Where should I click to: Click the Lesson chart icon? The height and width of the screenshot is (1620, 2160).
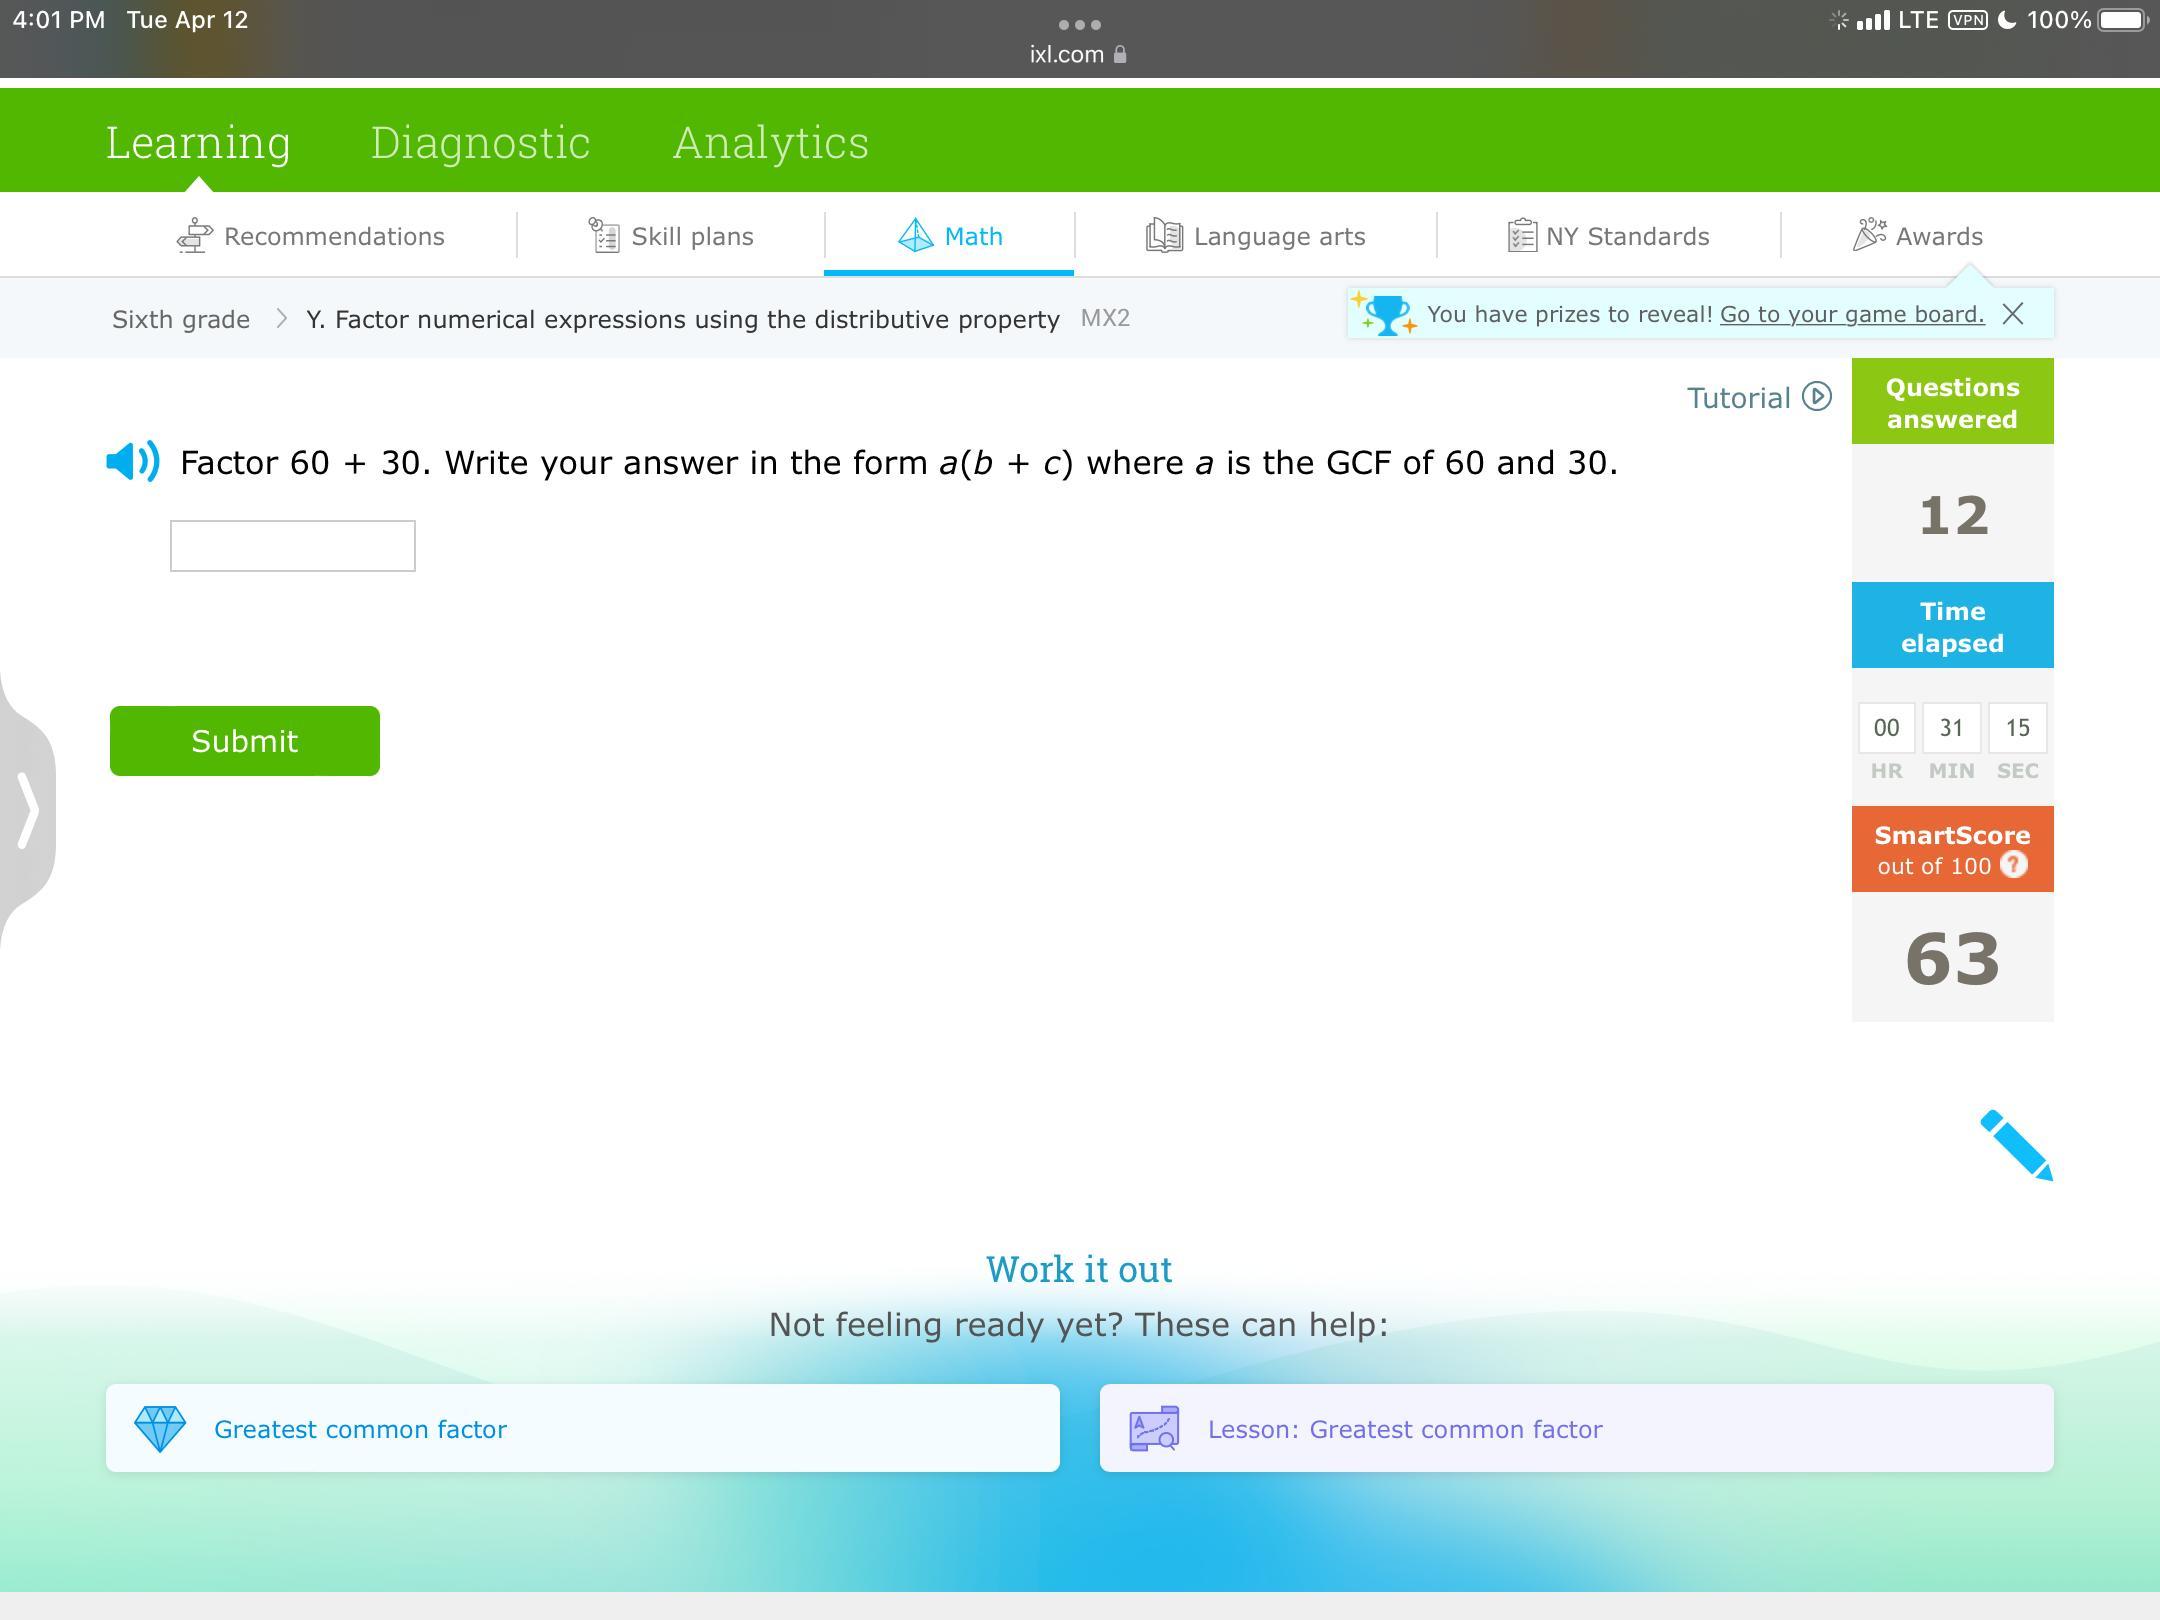pyautogui.click(x=1154, y=1429)
